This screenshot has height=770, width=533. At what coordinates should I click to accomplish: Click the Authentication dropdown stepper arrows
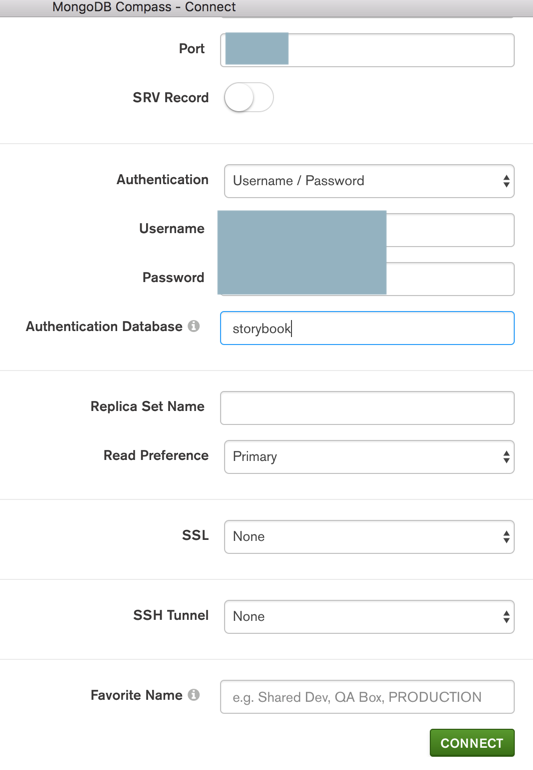(506, 181)
